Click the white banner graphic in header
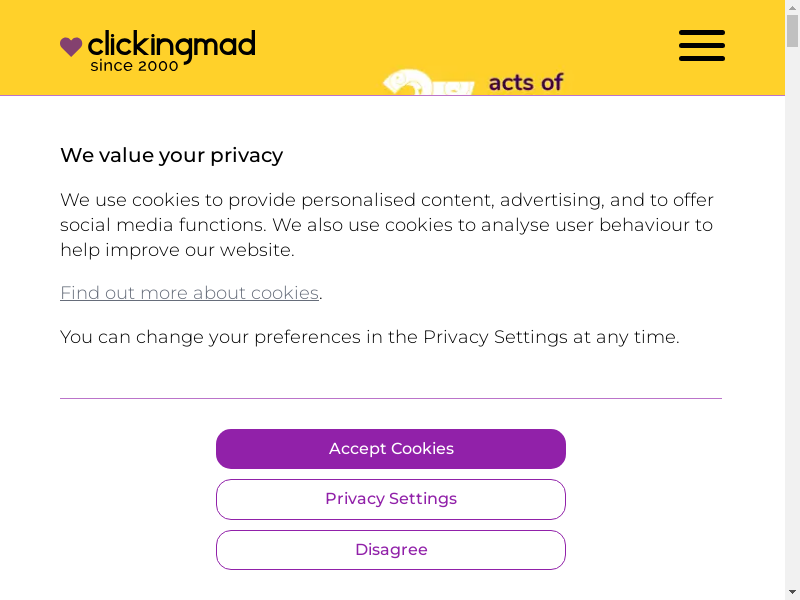Image resolution: width=800 pixels, height=600 pixels. pyautogui.click(x=430, y=84)
